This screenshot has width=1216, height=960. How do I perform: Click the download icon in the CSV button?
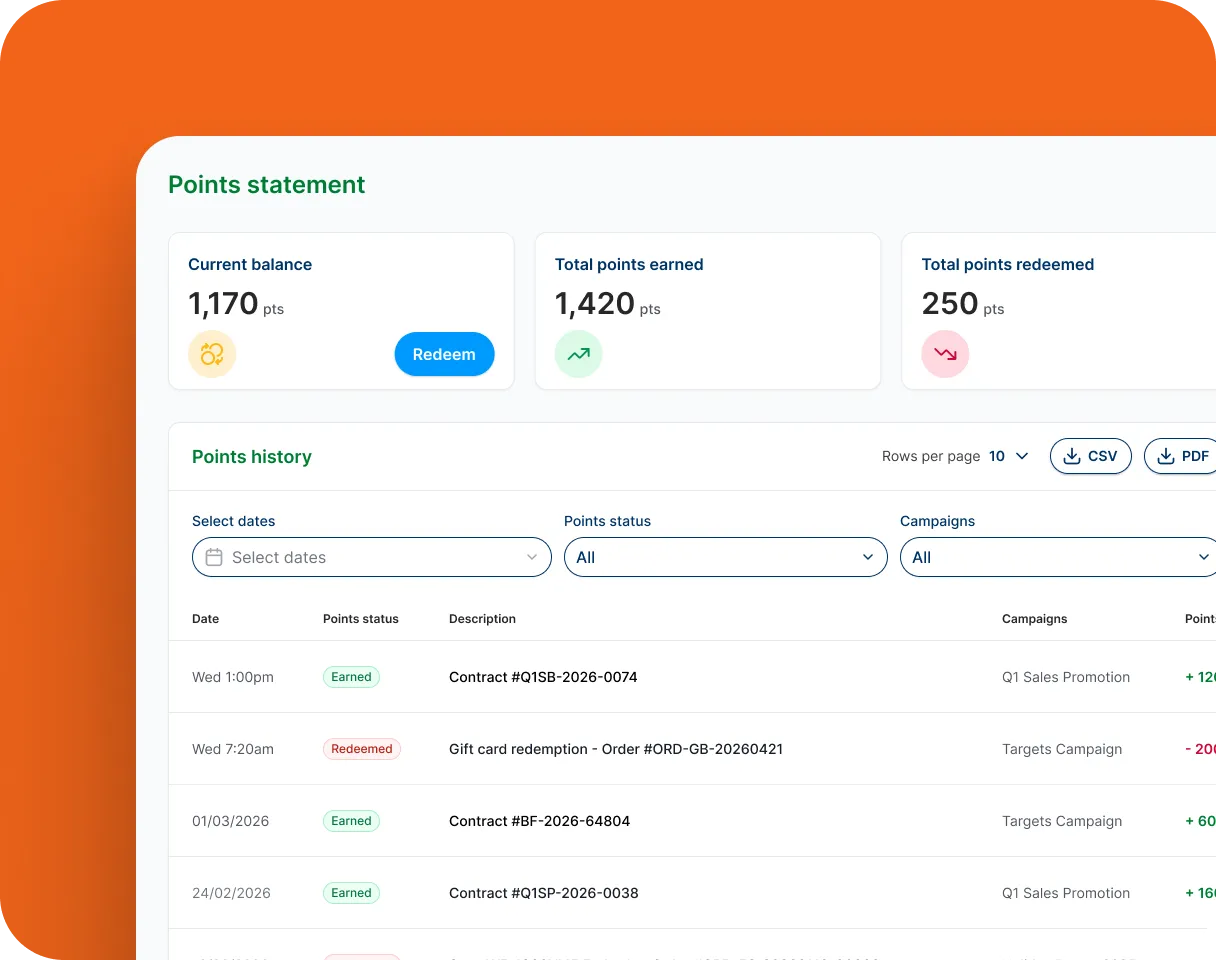tap(1072, 456)
